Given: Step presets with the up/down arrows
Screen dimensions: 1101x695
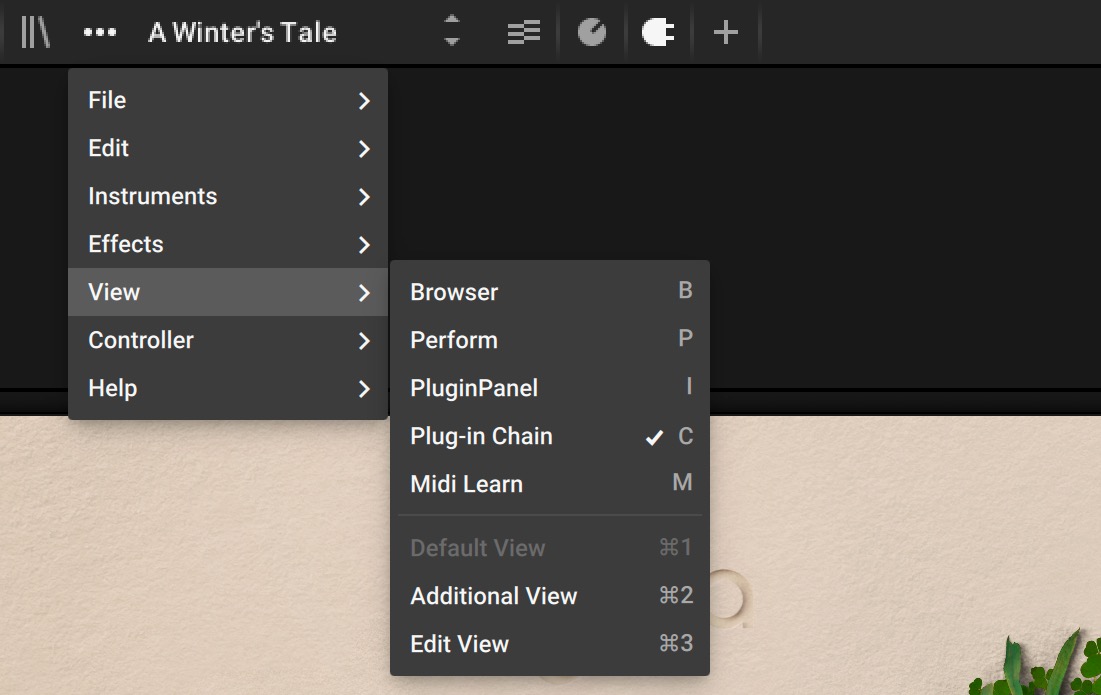Looking at the screenshot, I should [452, 31].
